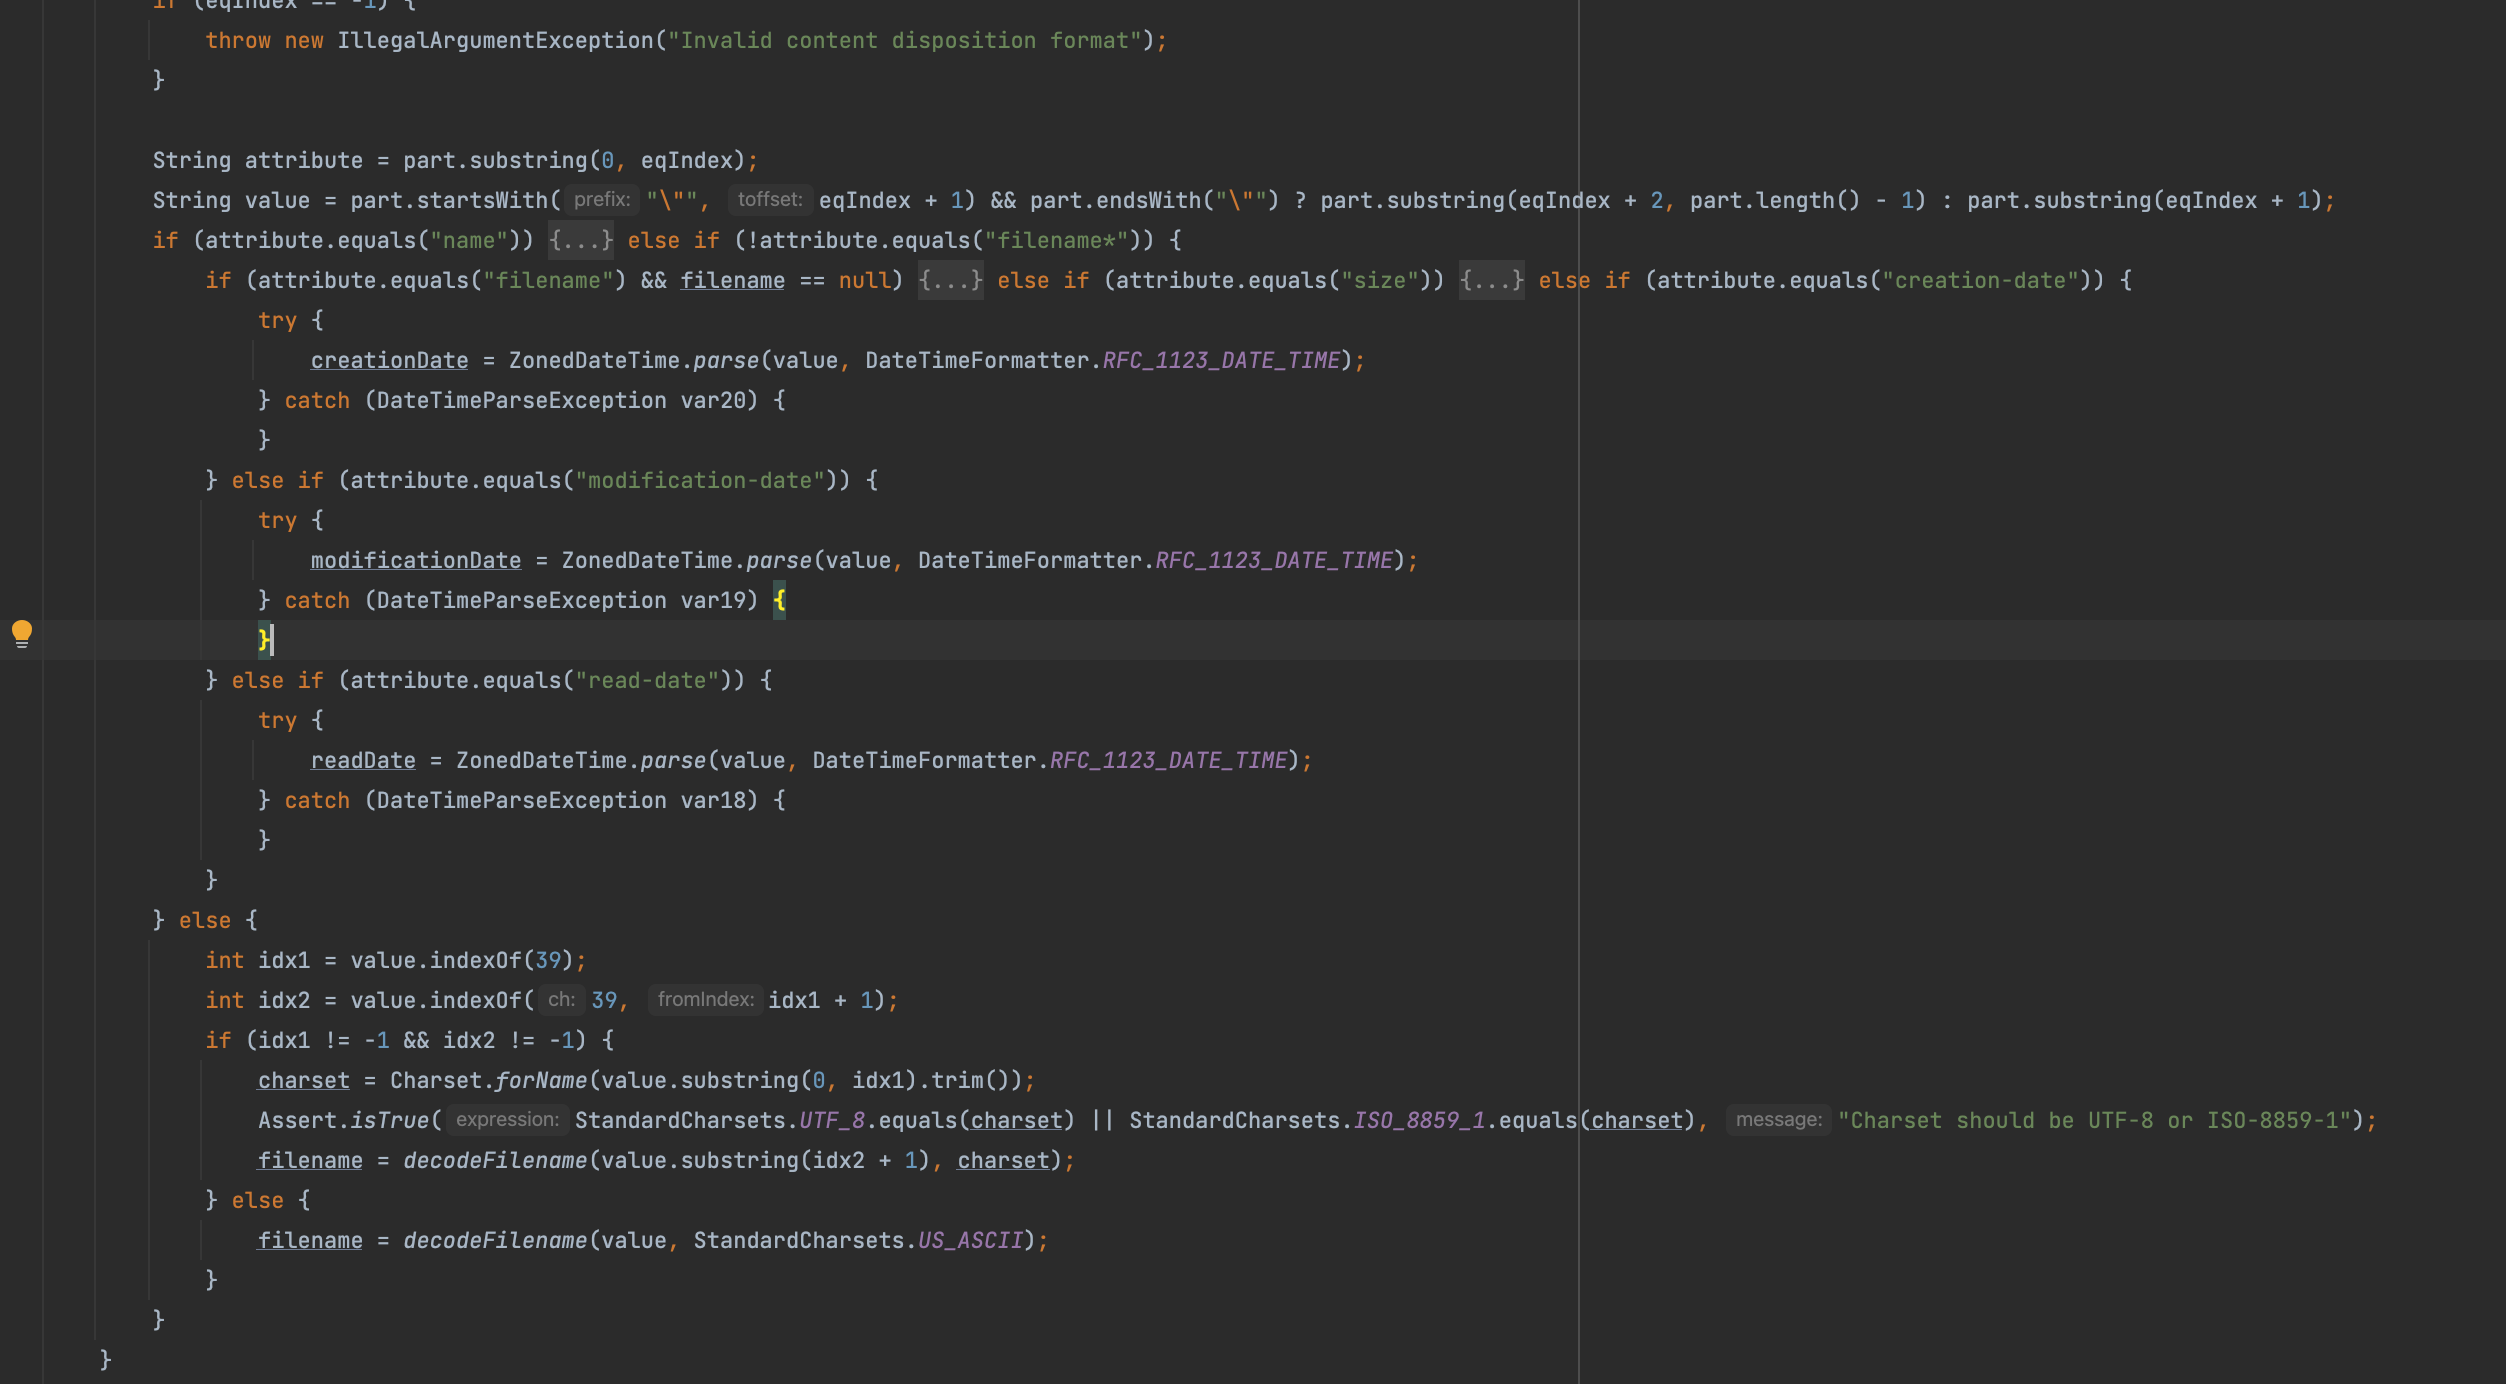2506x1384 pixels.
Task: Expand folded block after attribute.equals("size")
Action: (1490, 281)
